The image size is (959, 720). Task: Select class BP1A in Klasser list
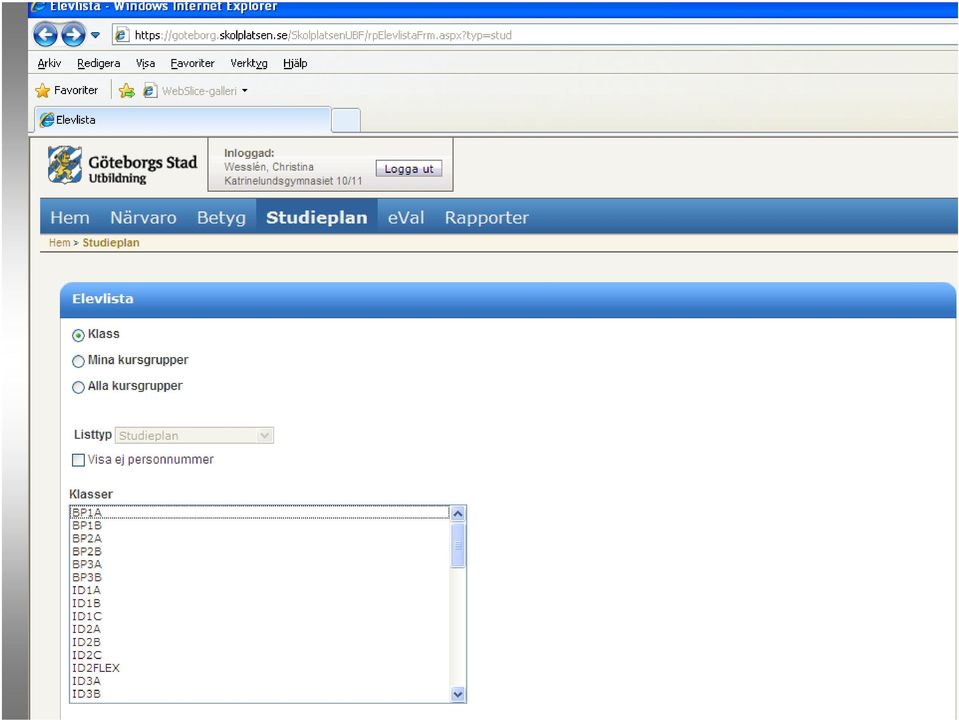point(260,512)
